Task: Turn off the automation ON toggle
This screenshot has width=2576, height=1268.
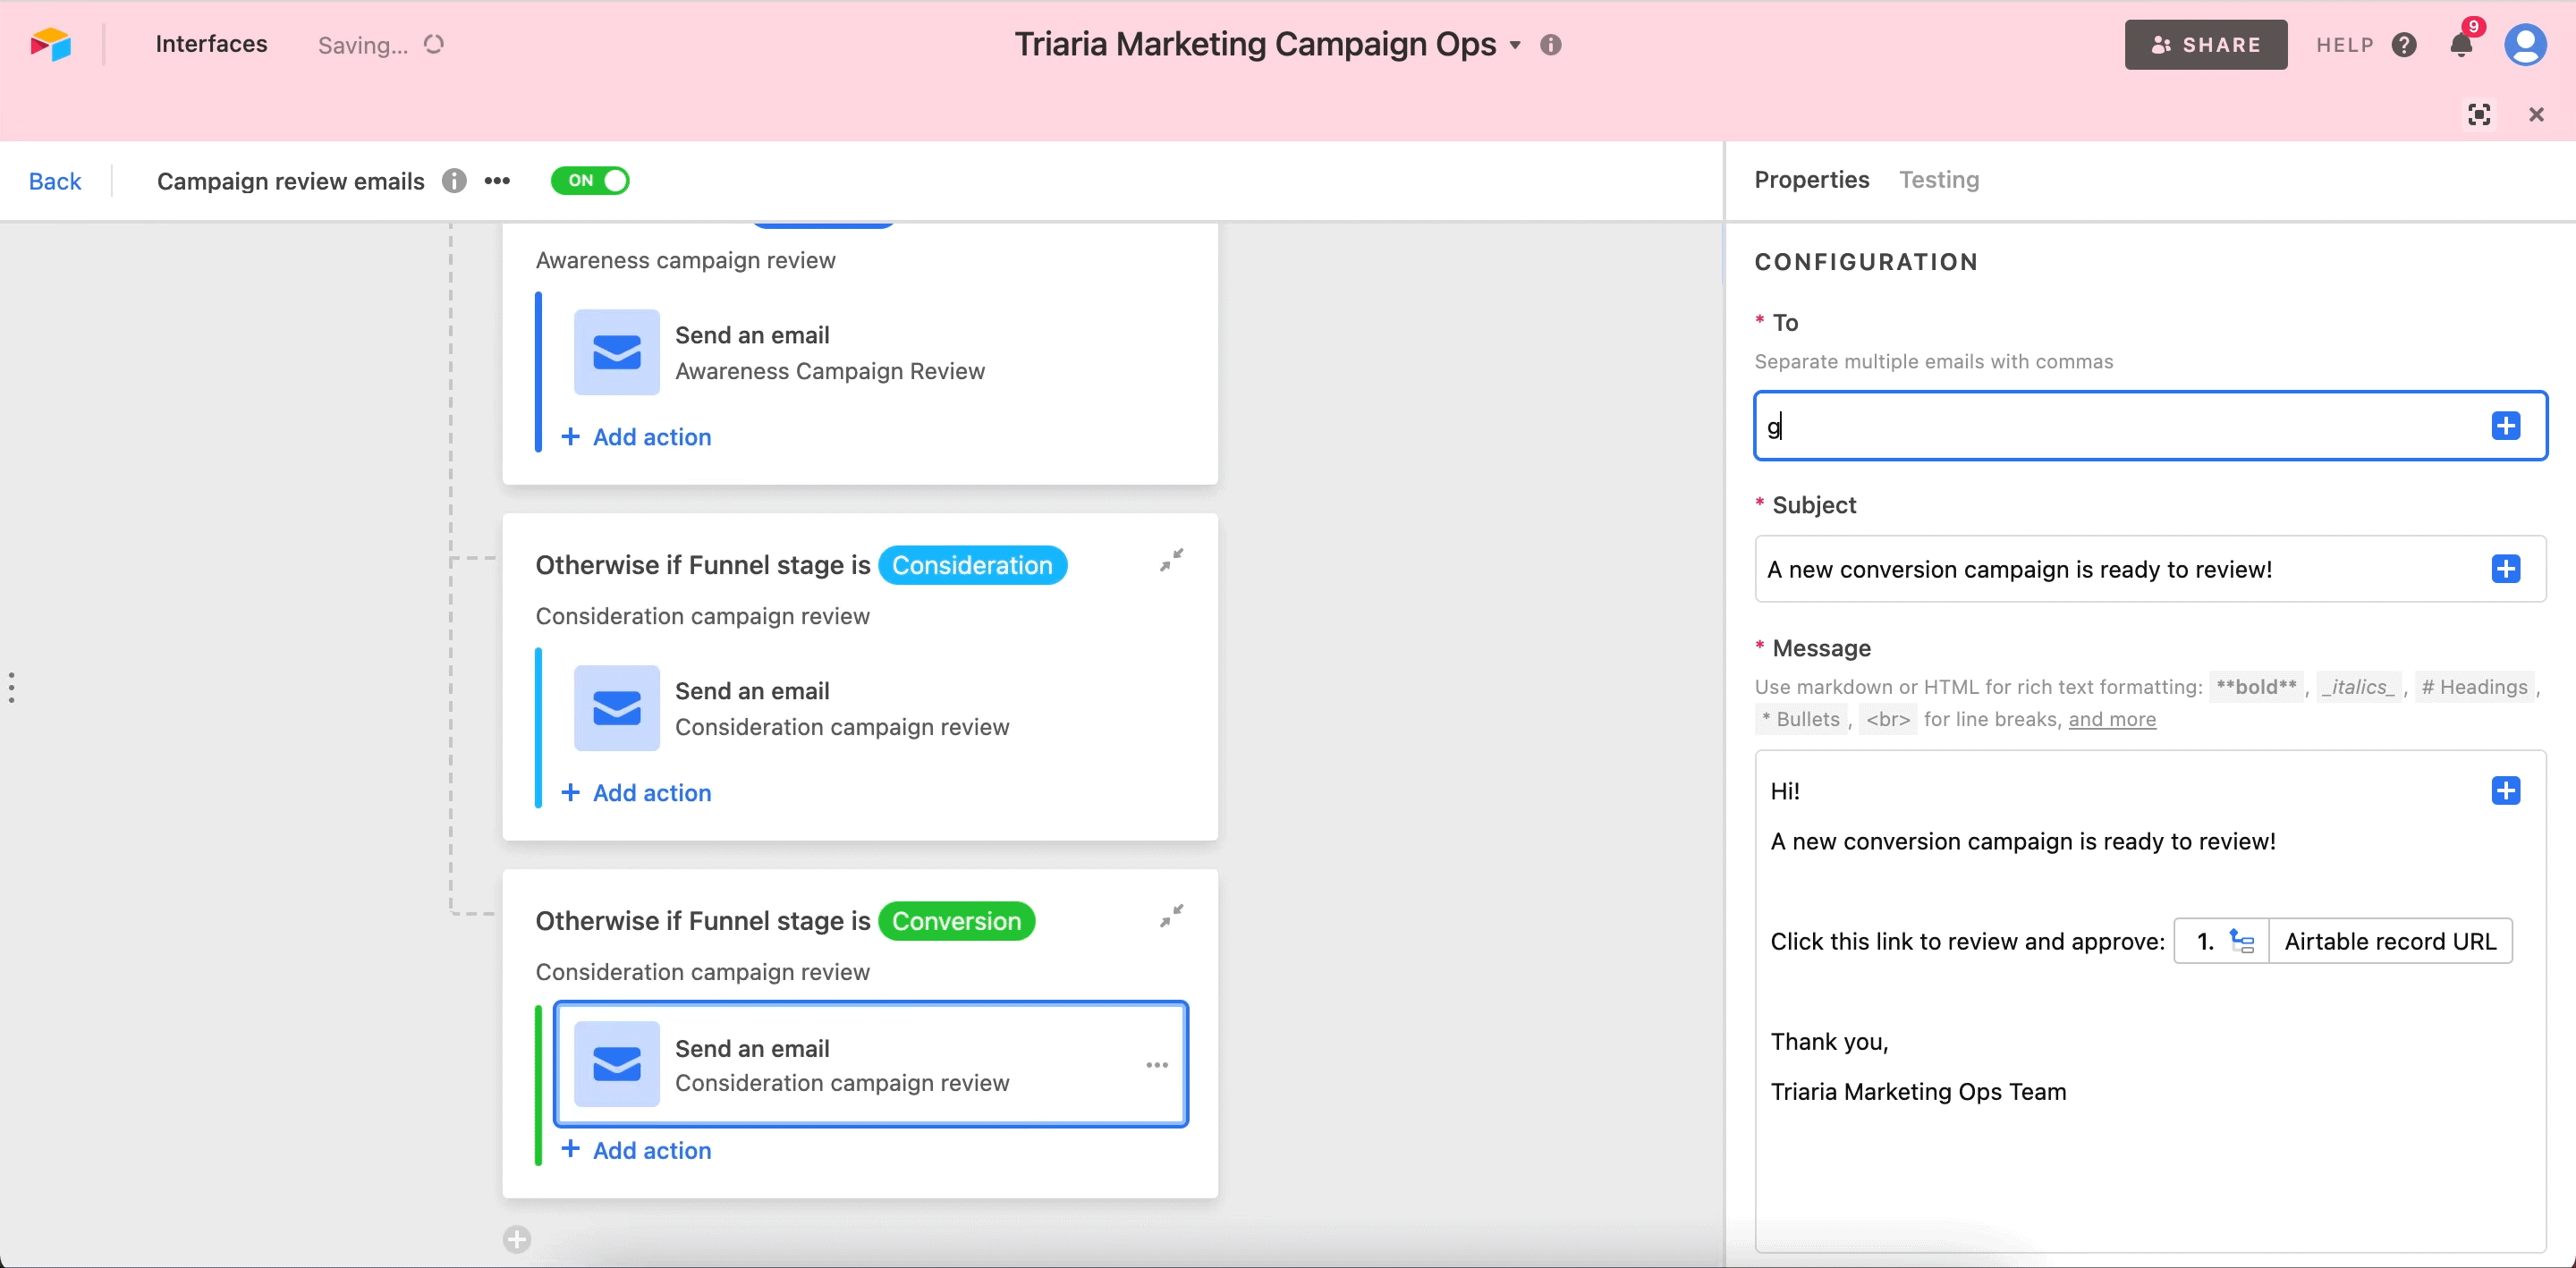Action: point(590,181)
